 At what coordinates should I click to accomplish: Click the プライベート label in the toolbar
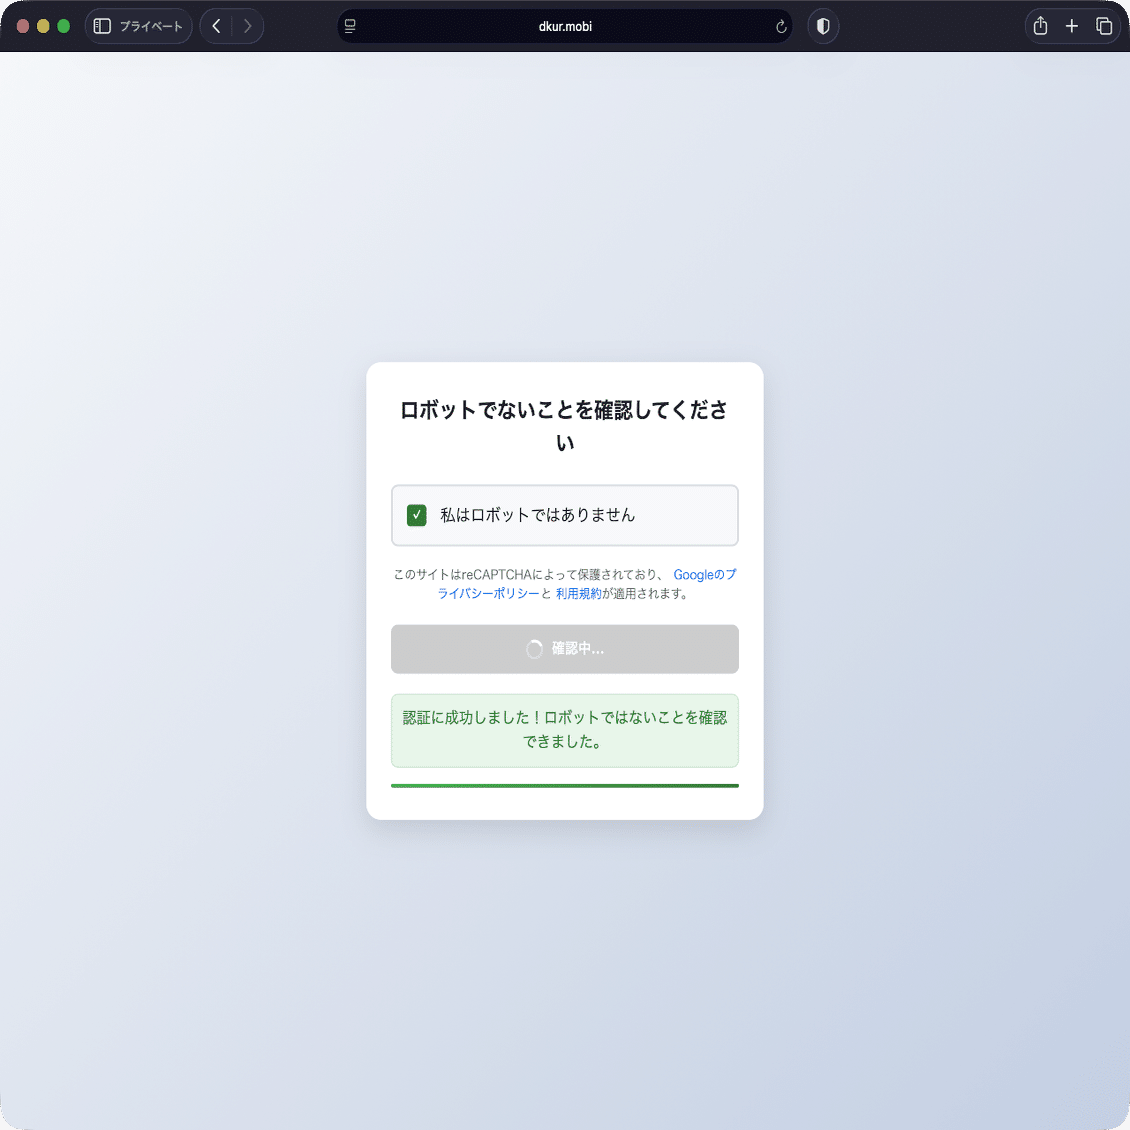tap(151, 26)
